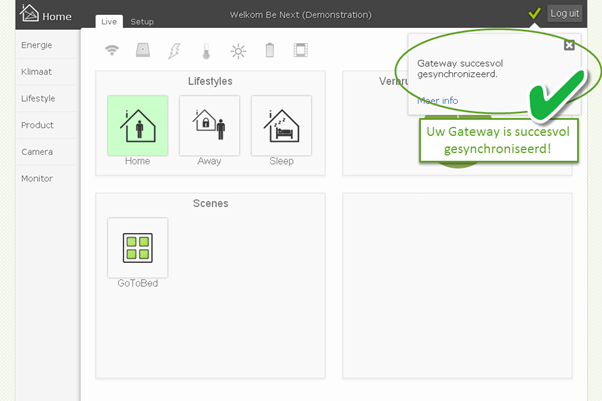The width and height of the screenshot is (602, 401).
Task: Click the sun brightness icon
Action: [x=238, y=51]
